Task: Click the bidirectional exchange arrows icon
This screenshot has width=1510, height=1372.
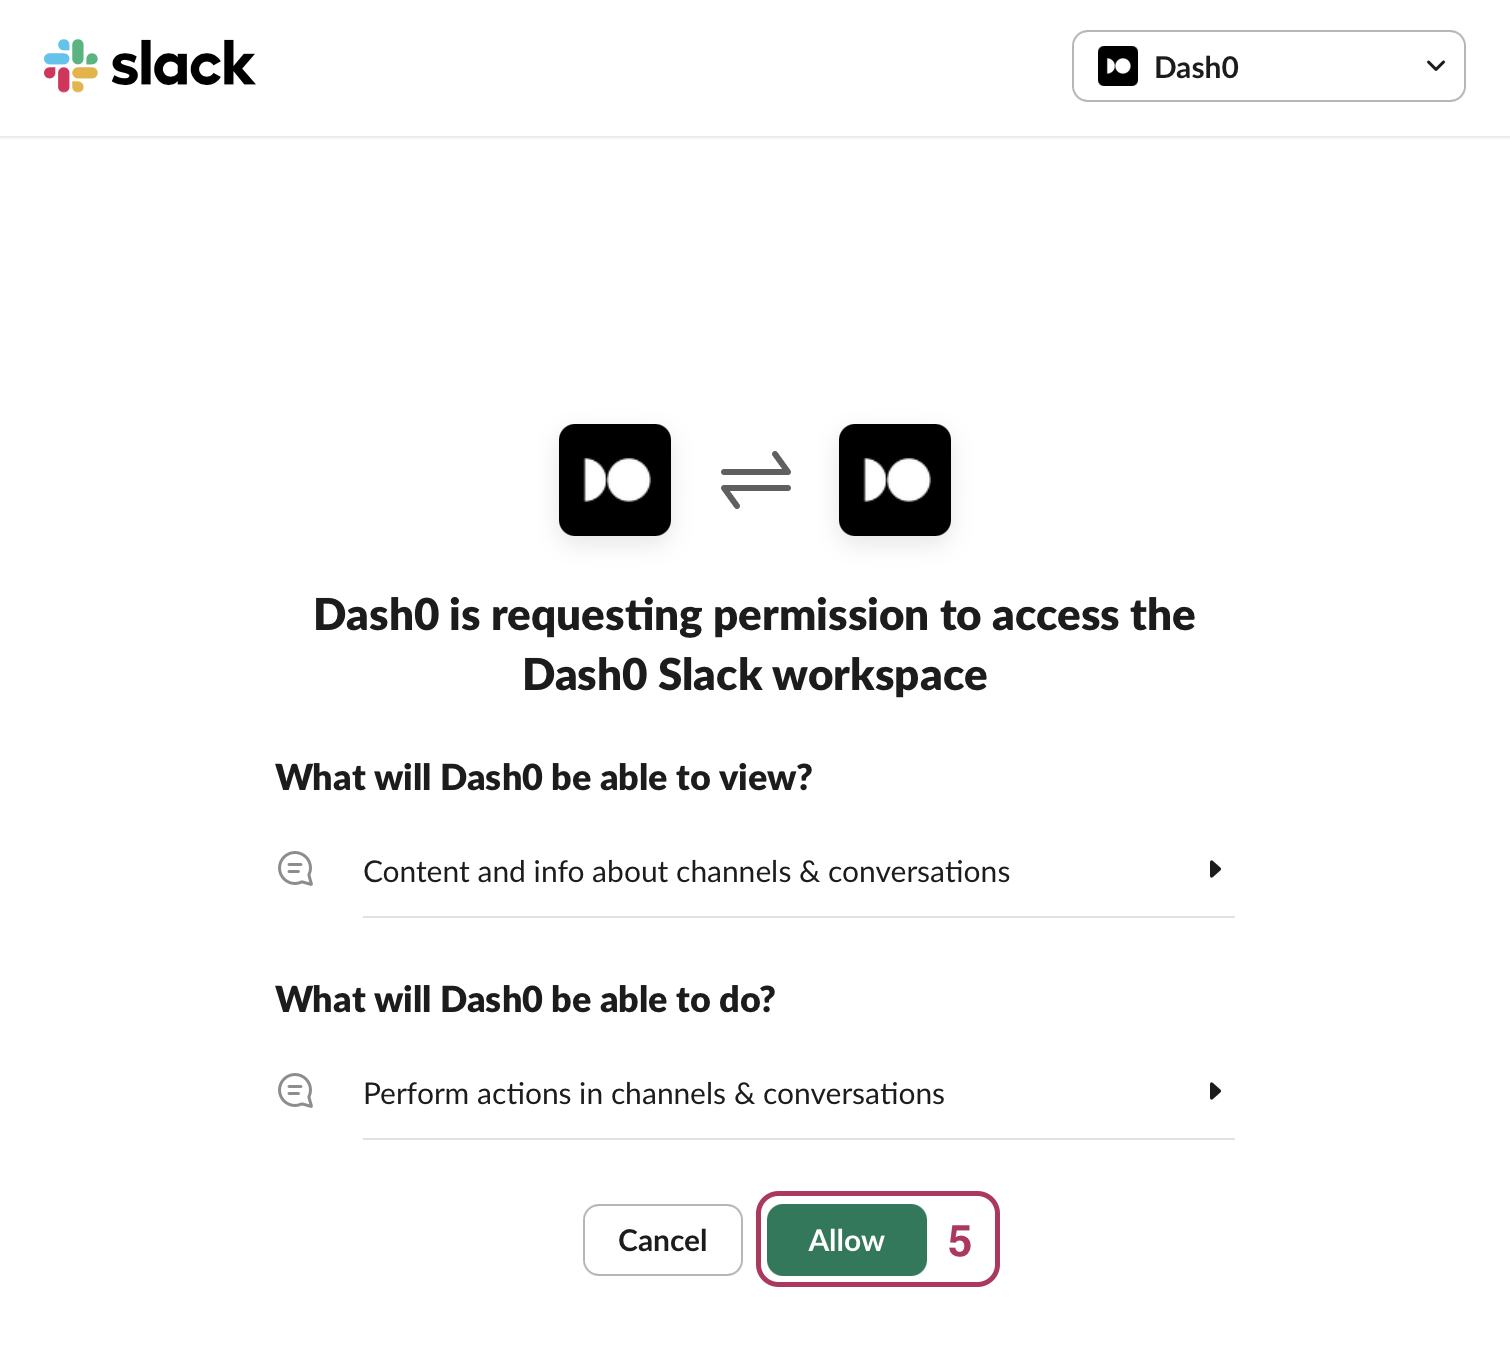Action: point(756,480)
